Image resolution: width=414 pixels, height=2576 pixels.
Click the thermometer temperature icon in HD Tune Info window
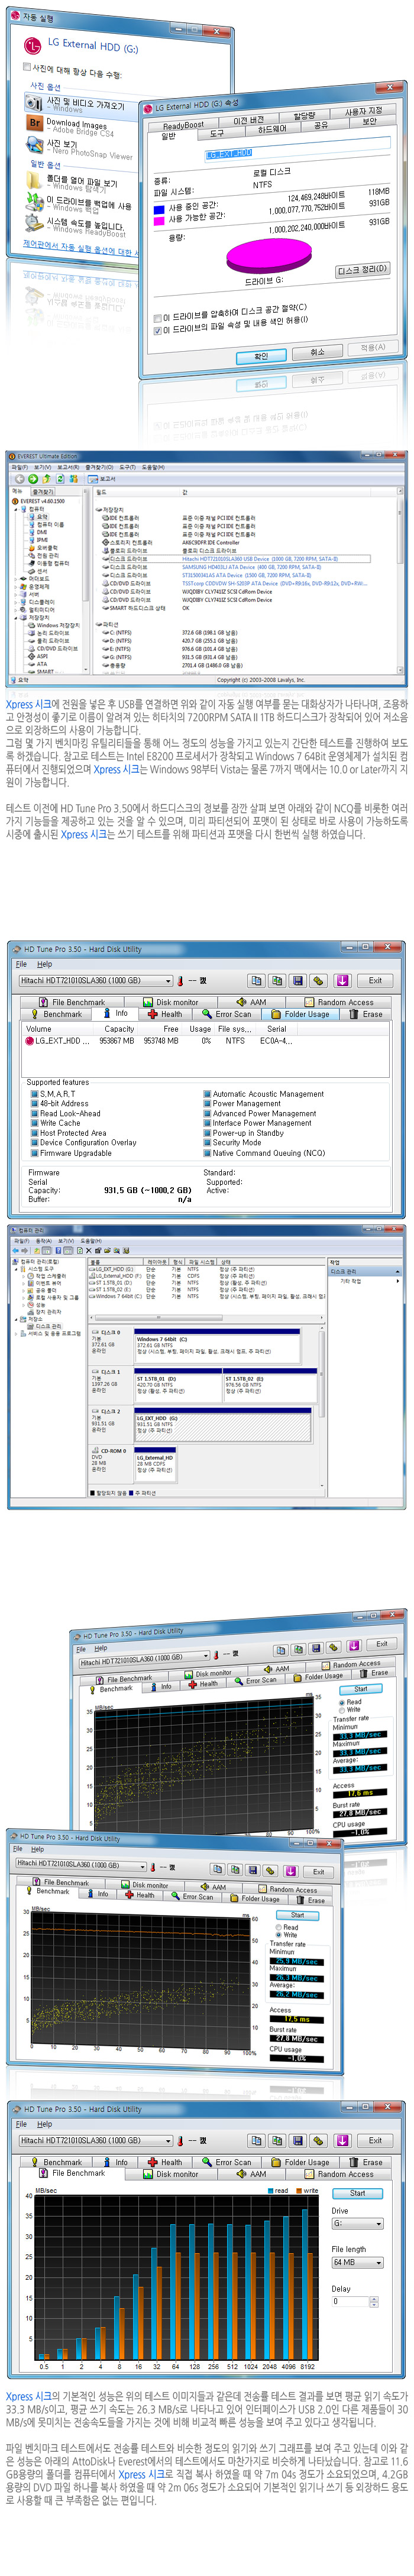(180, 981)
